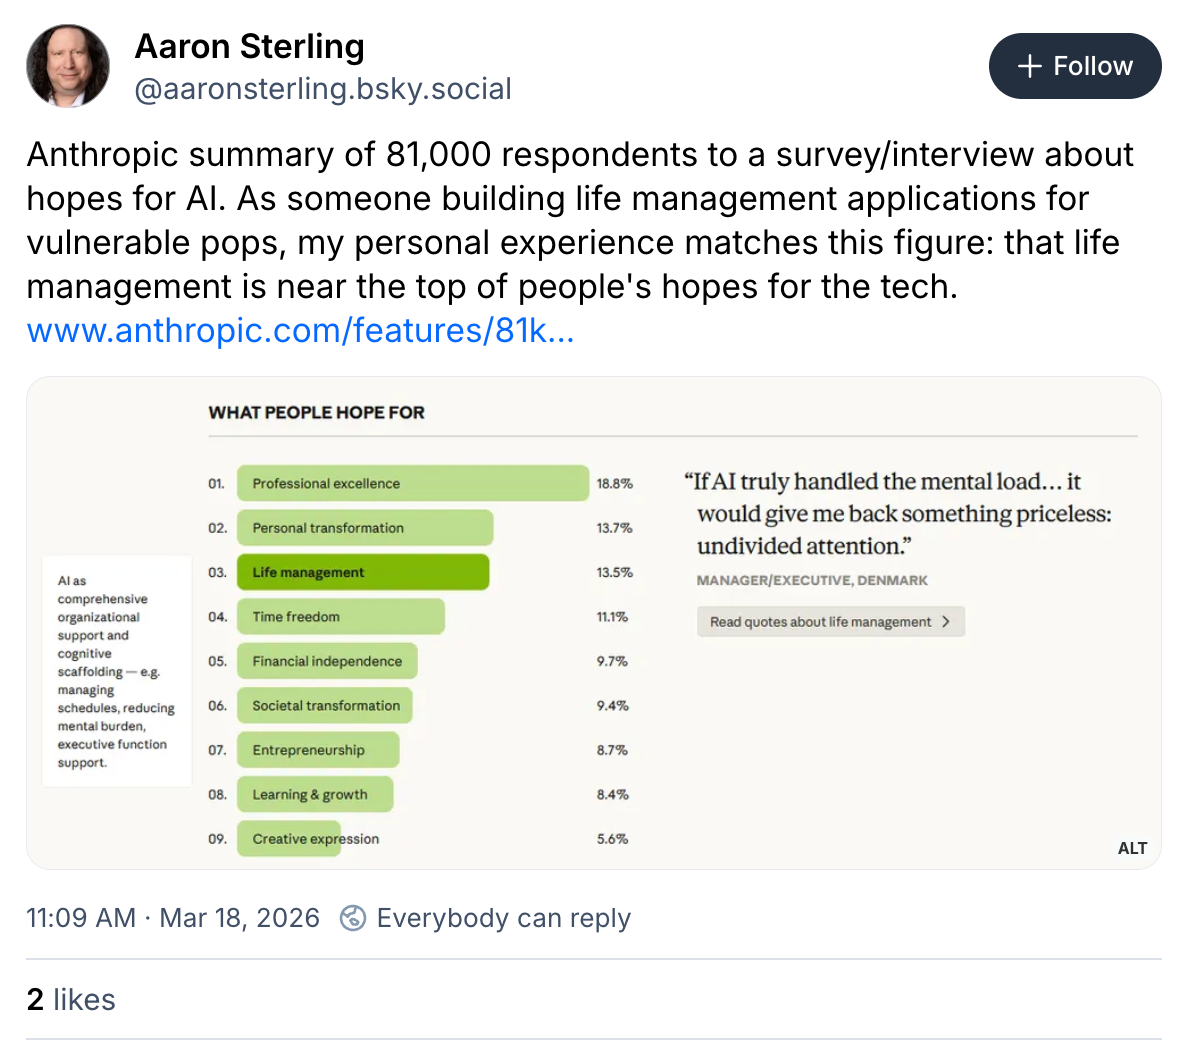
Task: Open the @aaronsterling.bsky.social handle
Action: click(x=323, y=89)
